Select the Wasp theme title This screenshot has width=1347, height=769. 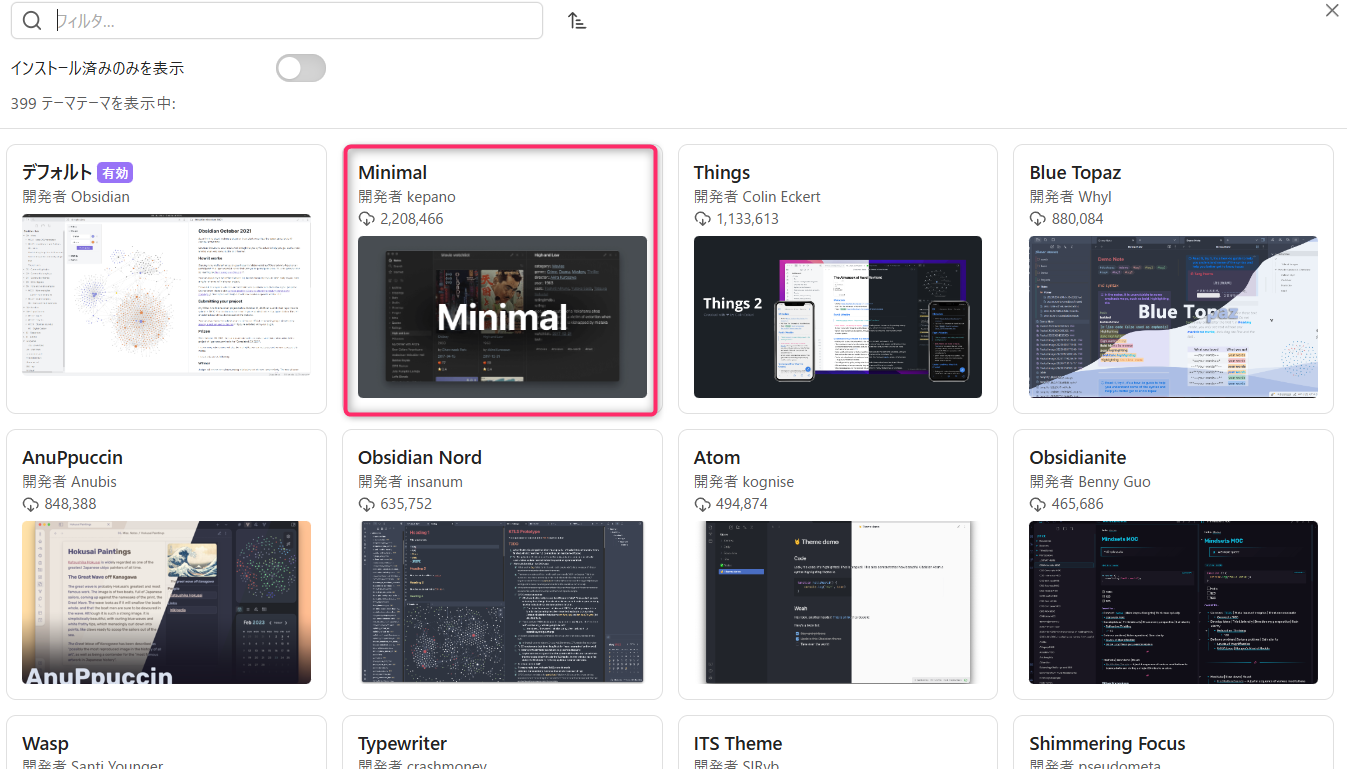(x=45, y=743)
